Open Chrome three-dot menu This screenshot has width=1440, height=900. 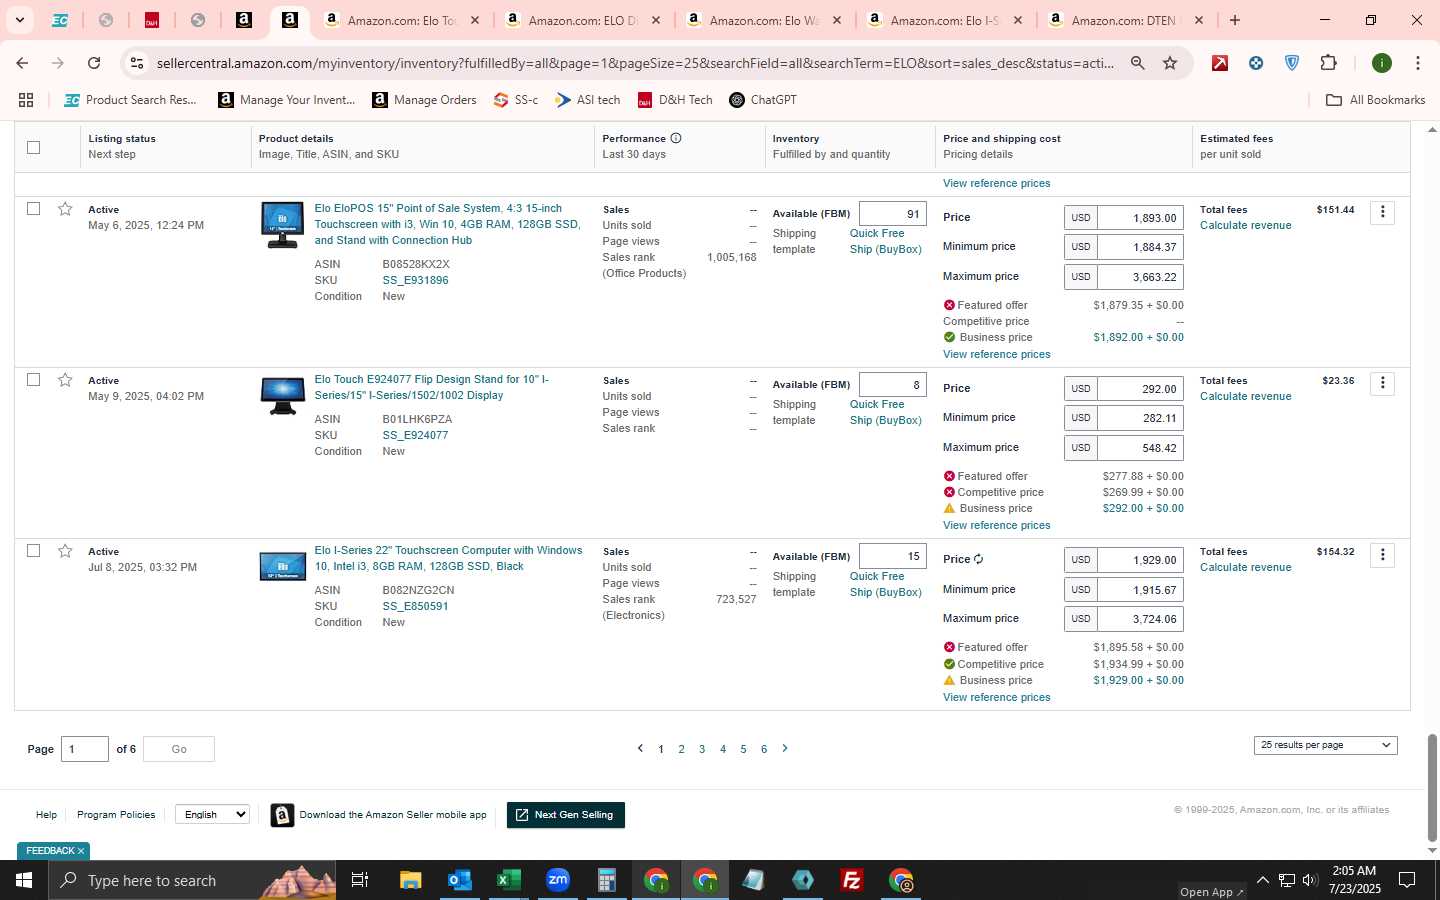pos(1418,63)
